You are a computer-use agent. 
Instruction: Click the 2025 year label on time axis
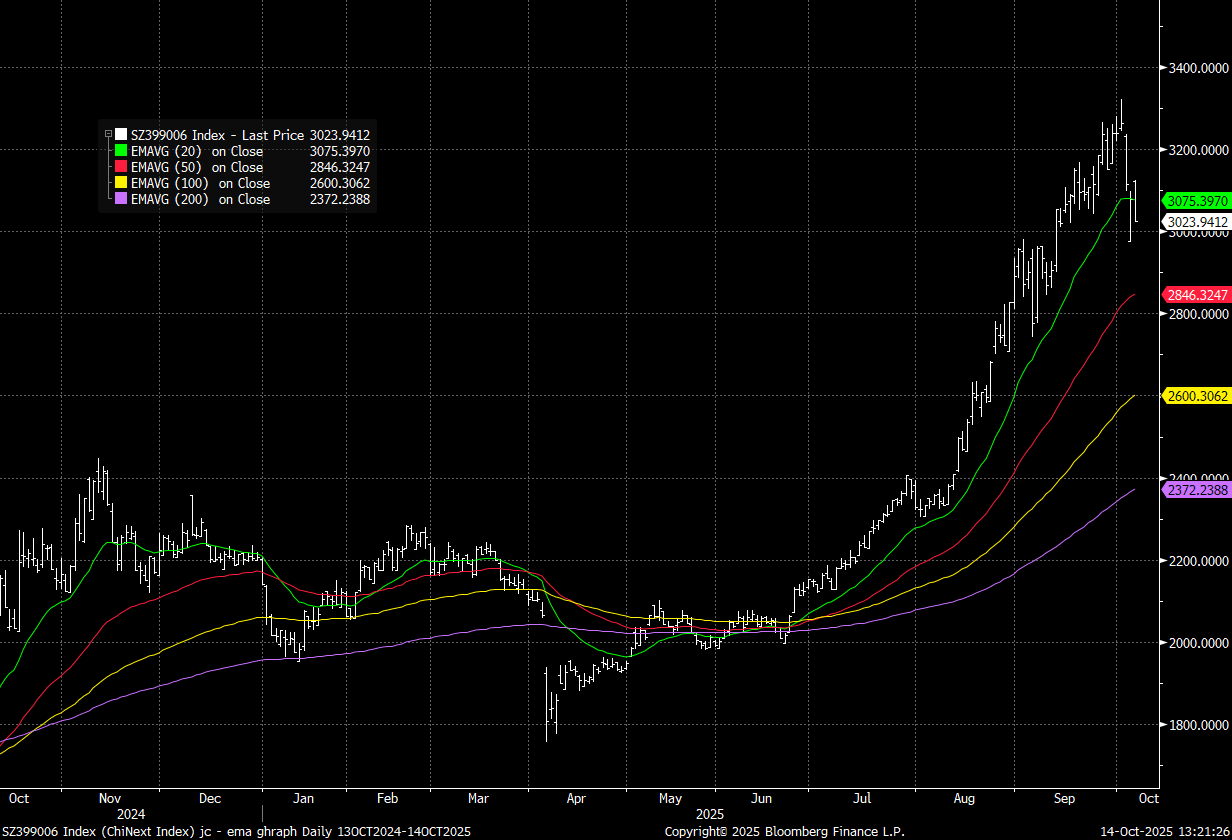pos(709,815)
